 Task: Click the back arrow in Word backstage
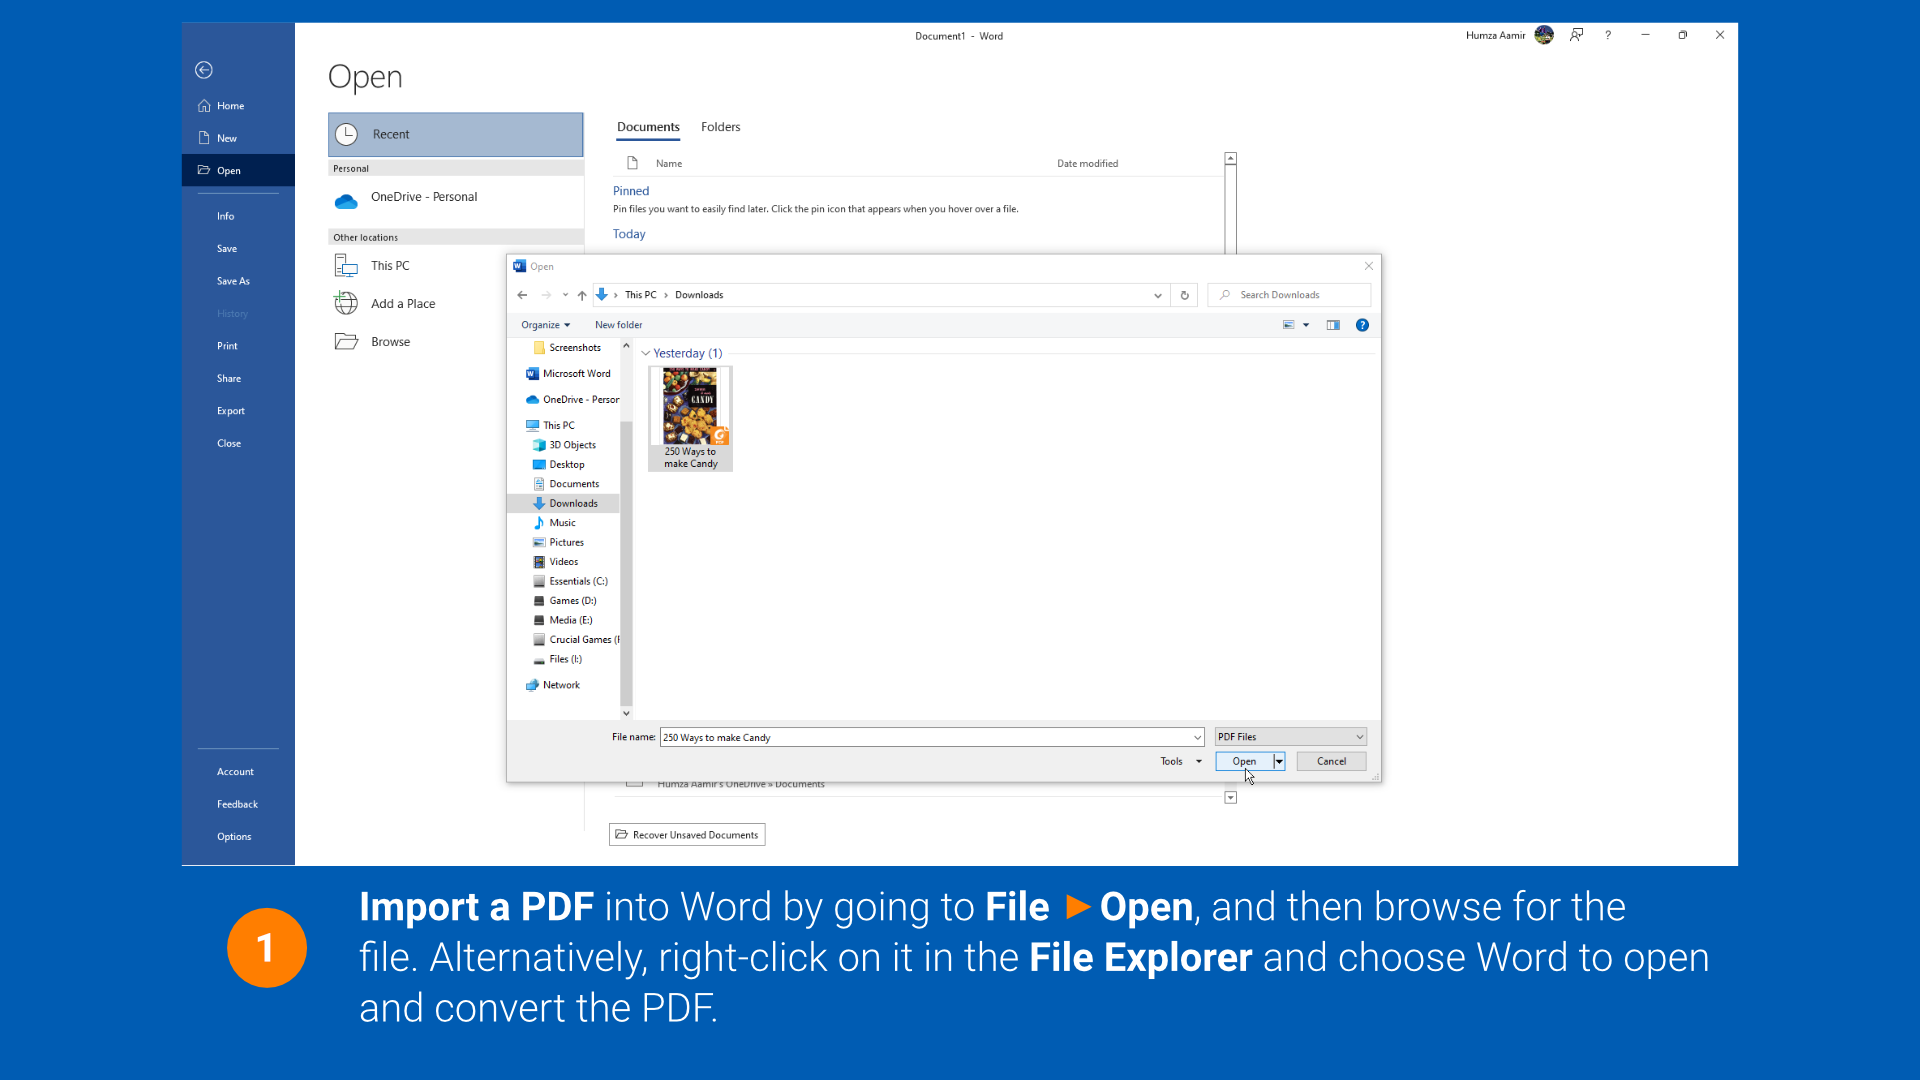[x=204, y=70]
